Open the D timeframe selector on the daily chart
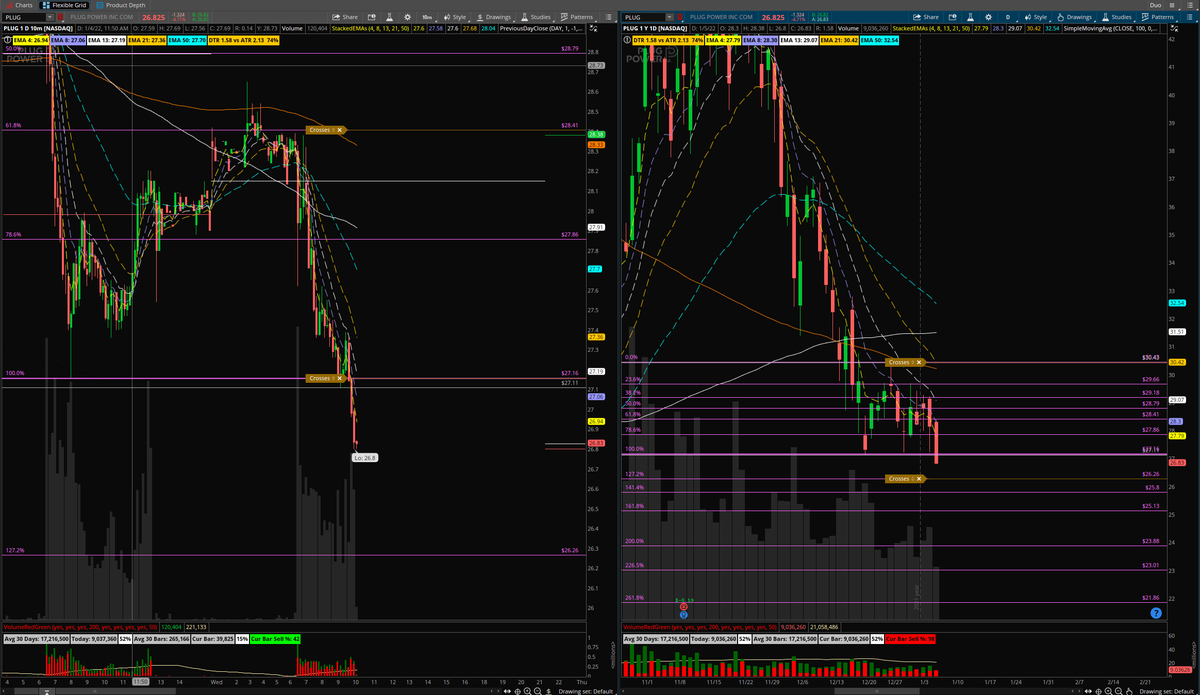 (1008, 17)
